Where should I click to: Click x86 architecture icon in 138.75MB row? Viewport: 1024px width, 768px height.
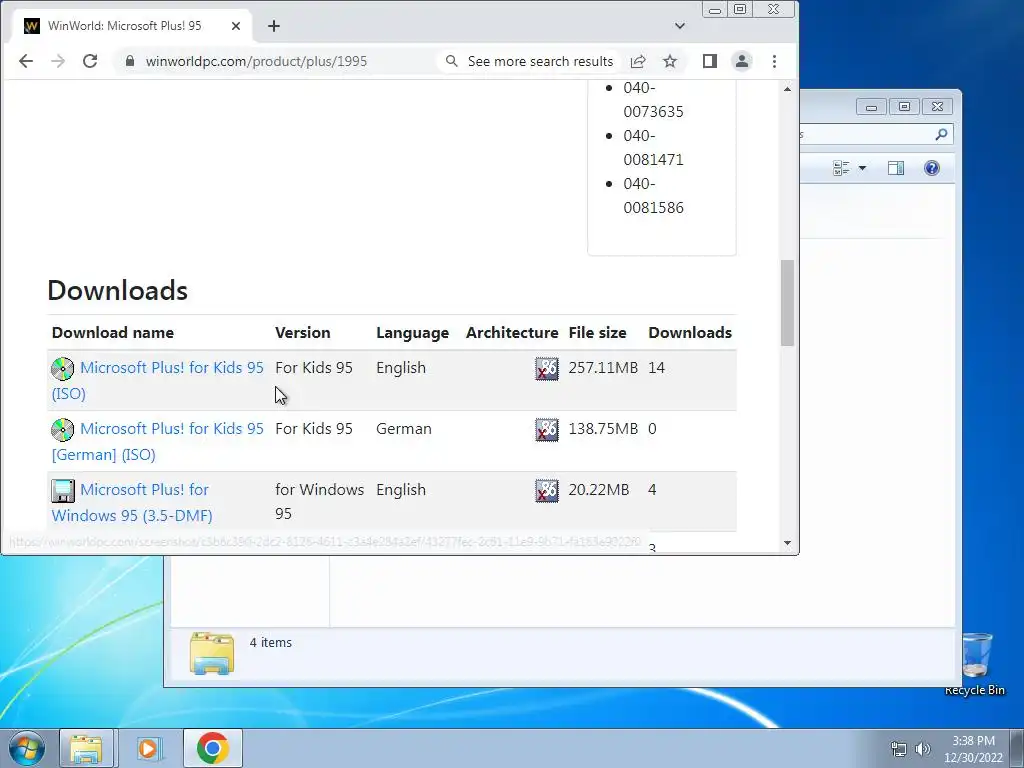(547, 430)
